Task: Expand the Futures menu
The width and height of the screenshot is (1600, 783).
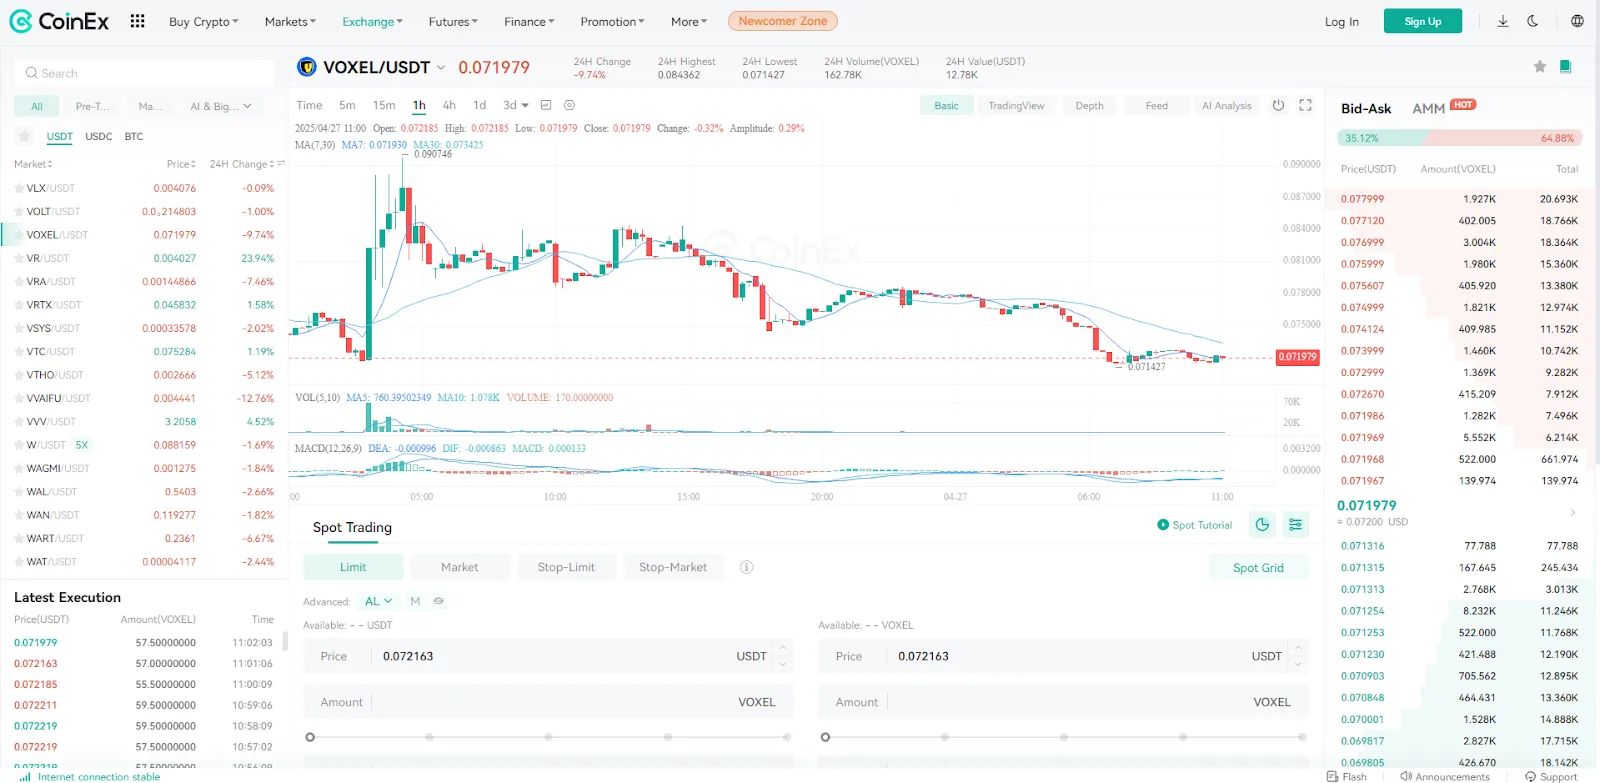Action: 453,21
